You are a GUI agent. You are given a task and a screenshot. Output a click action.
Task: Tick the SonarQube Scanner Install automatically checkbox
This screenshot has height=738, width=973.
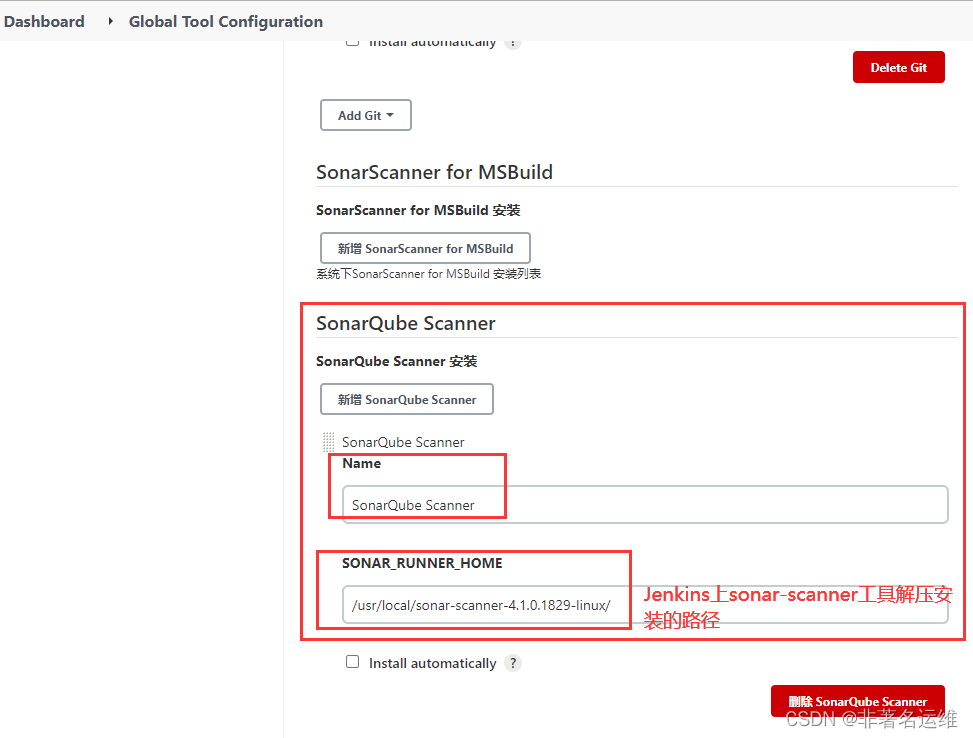tap(352, 662)
